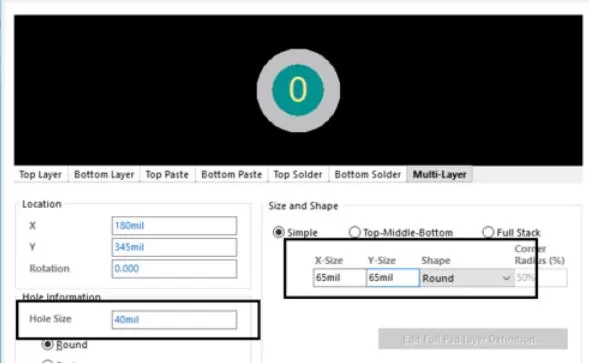
Task: Click the Multi-Layer tab
Action: [439, 174]
